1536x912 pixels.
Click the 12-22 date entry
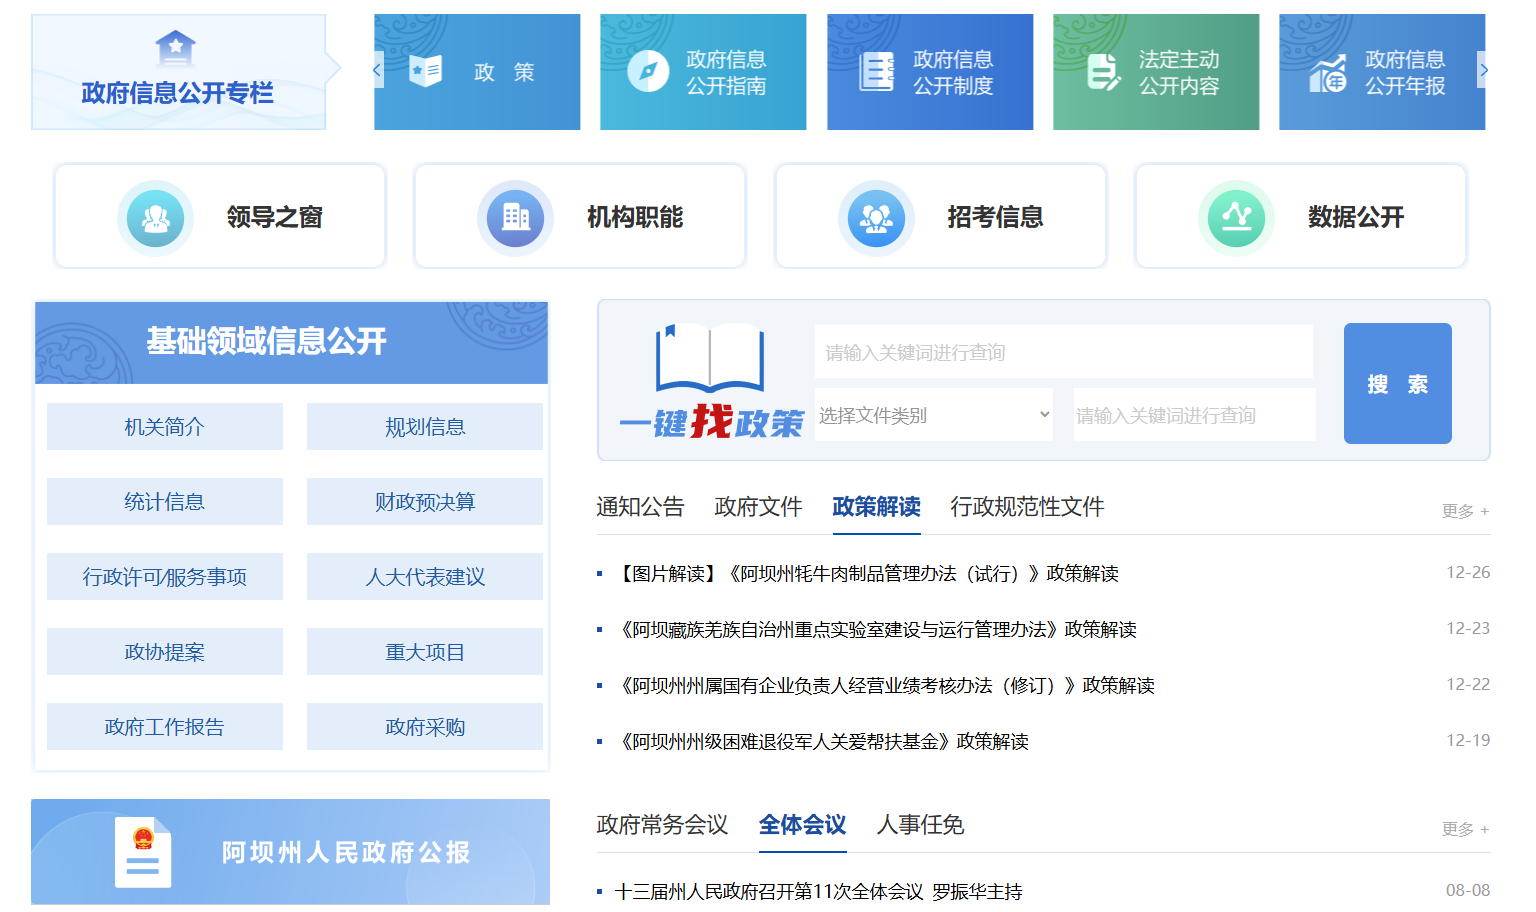point(1468,684)
